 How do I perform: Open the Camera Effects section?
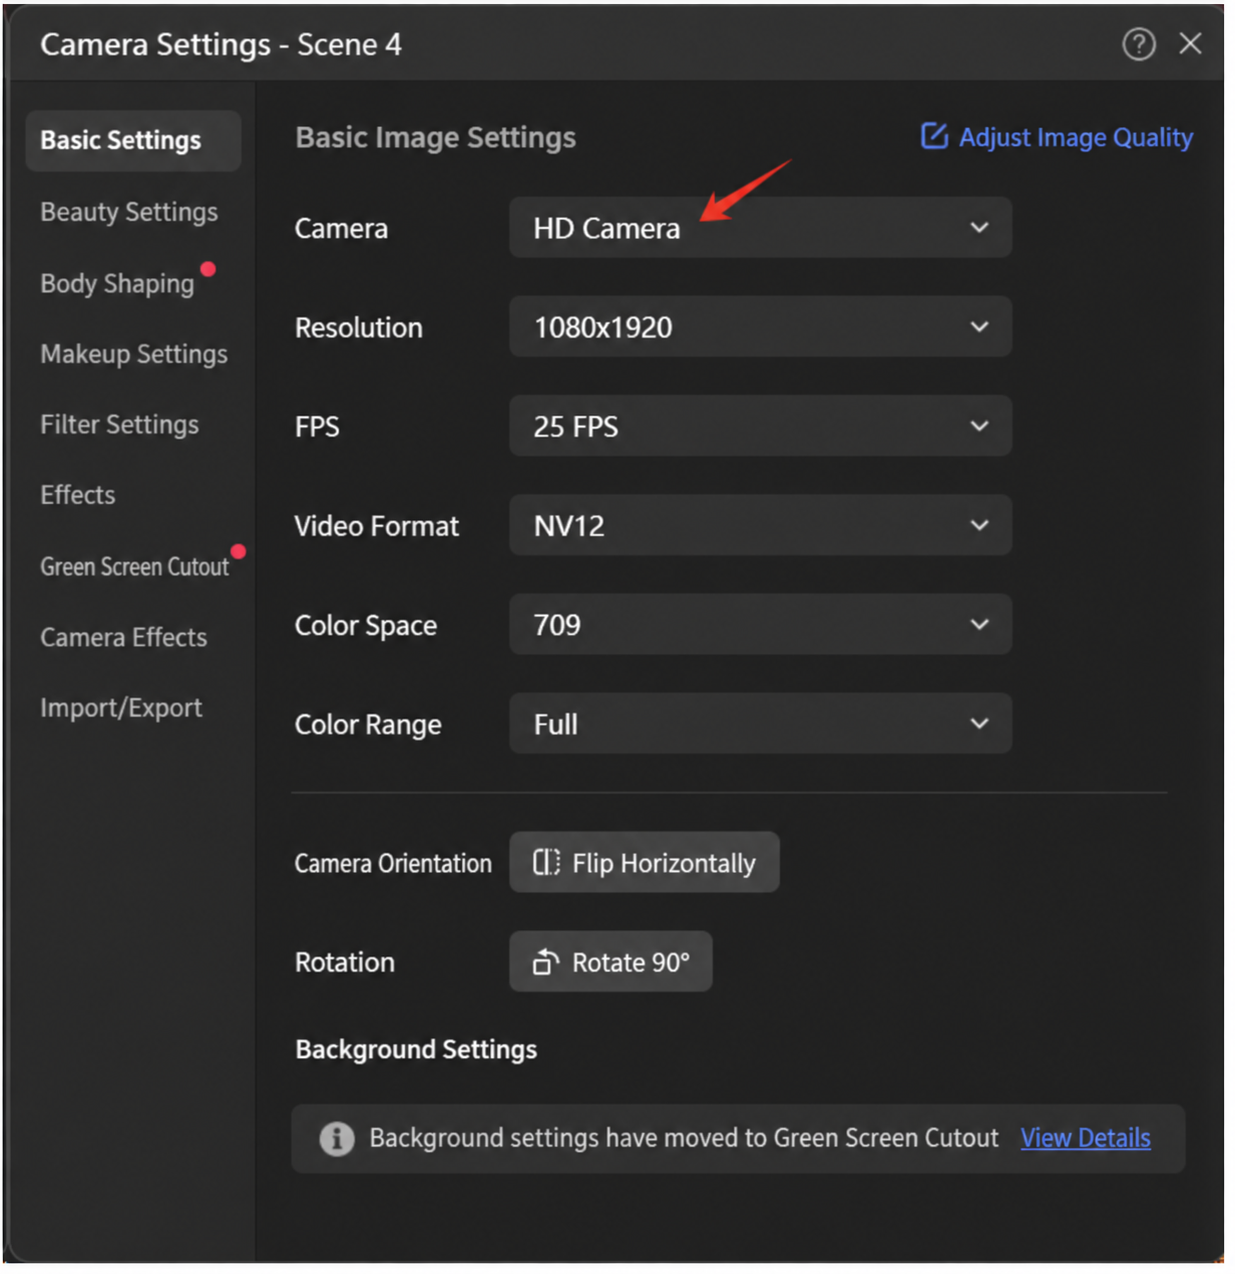pyautogui.click(x=124, y=637)
